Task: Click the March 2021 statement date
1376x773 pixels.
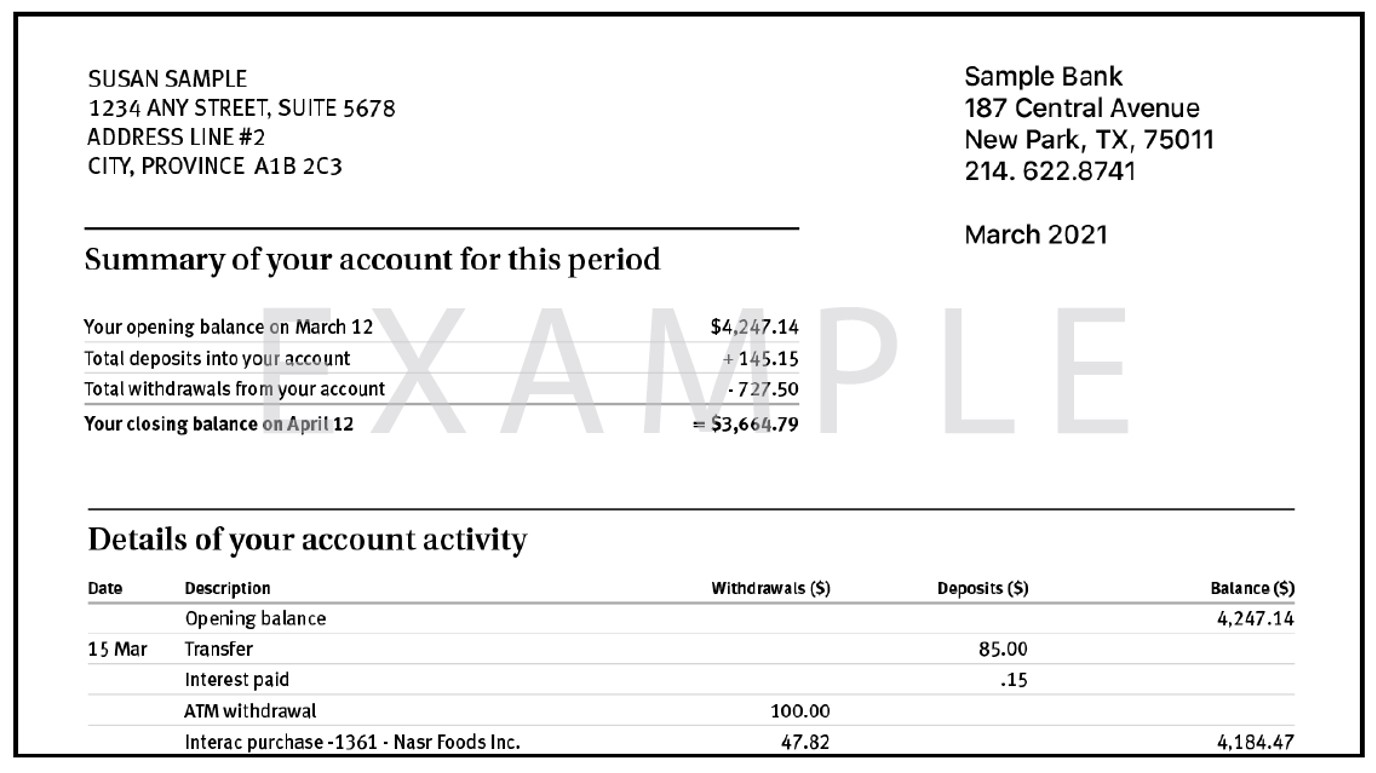Action: 1036,235
